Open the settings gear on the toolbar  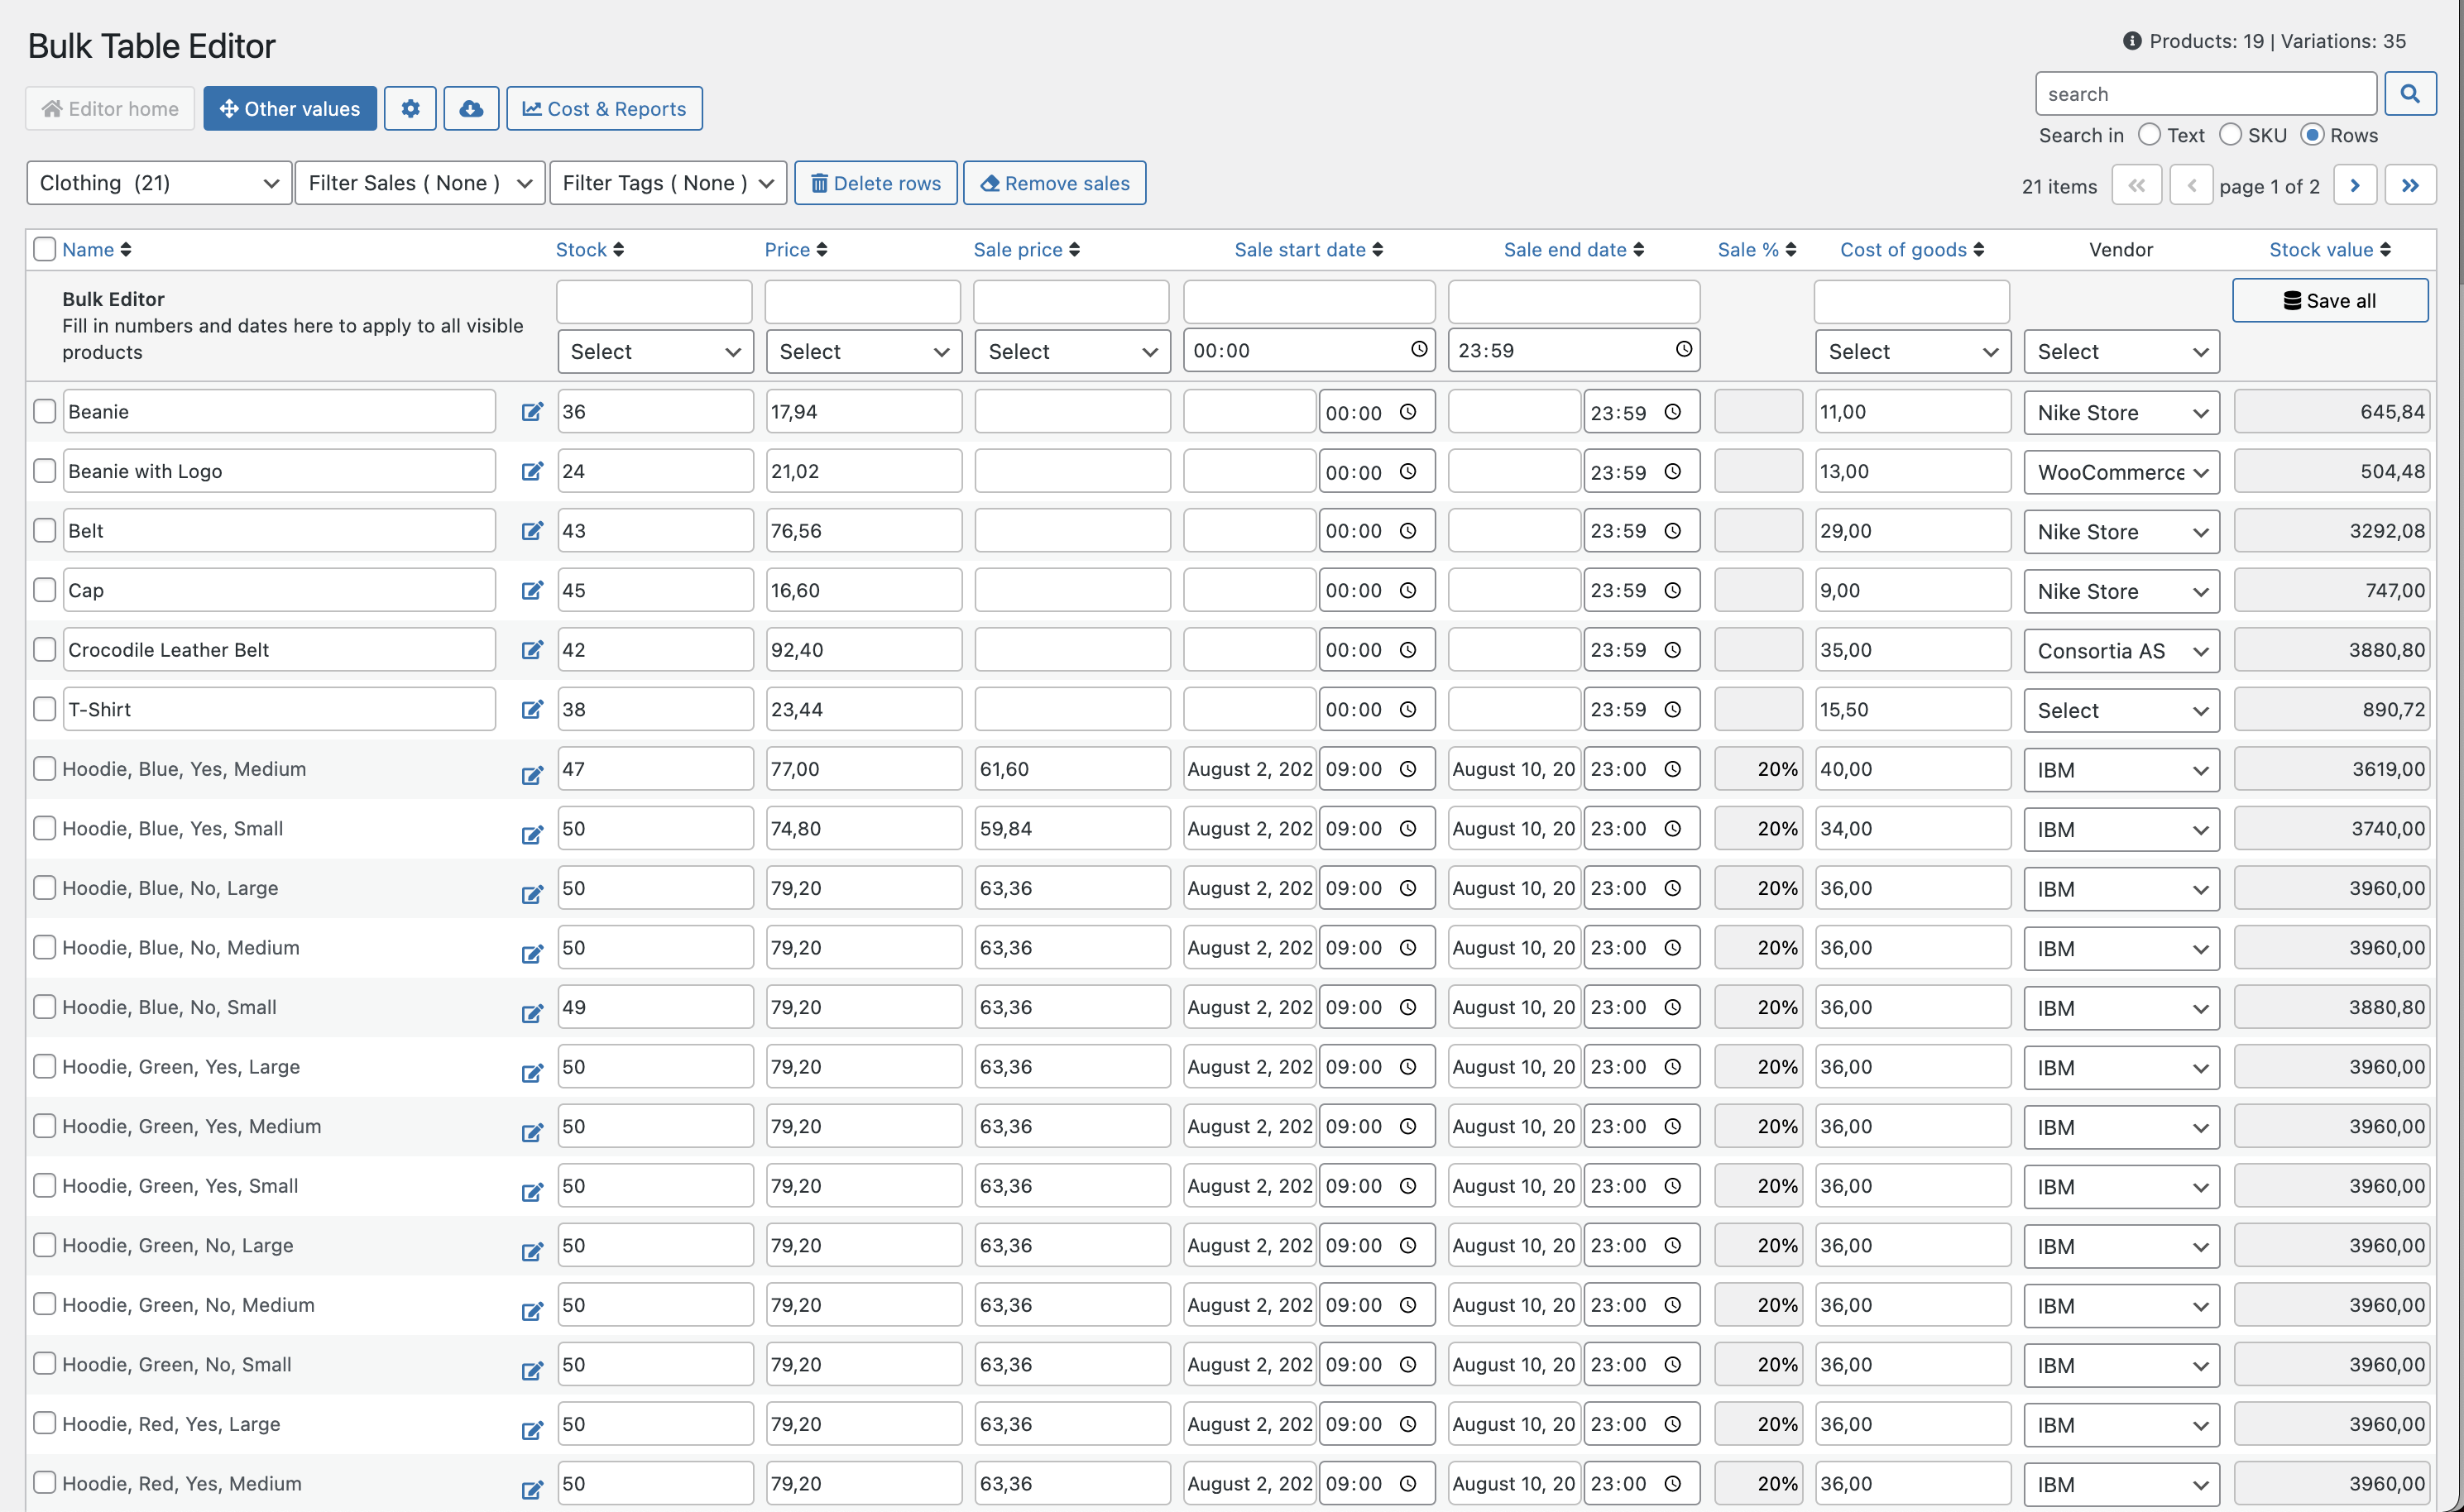(410, 108)
